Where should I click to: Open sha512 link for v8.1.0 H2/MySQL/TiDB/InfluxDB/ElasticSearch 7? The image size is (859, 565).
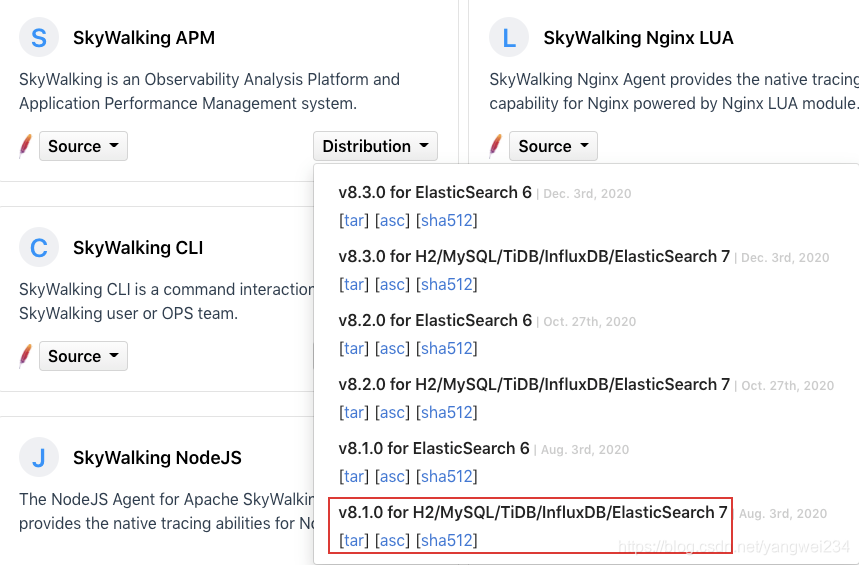click(x=446, y=541)
